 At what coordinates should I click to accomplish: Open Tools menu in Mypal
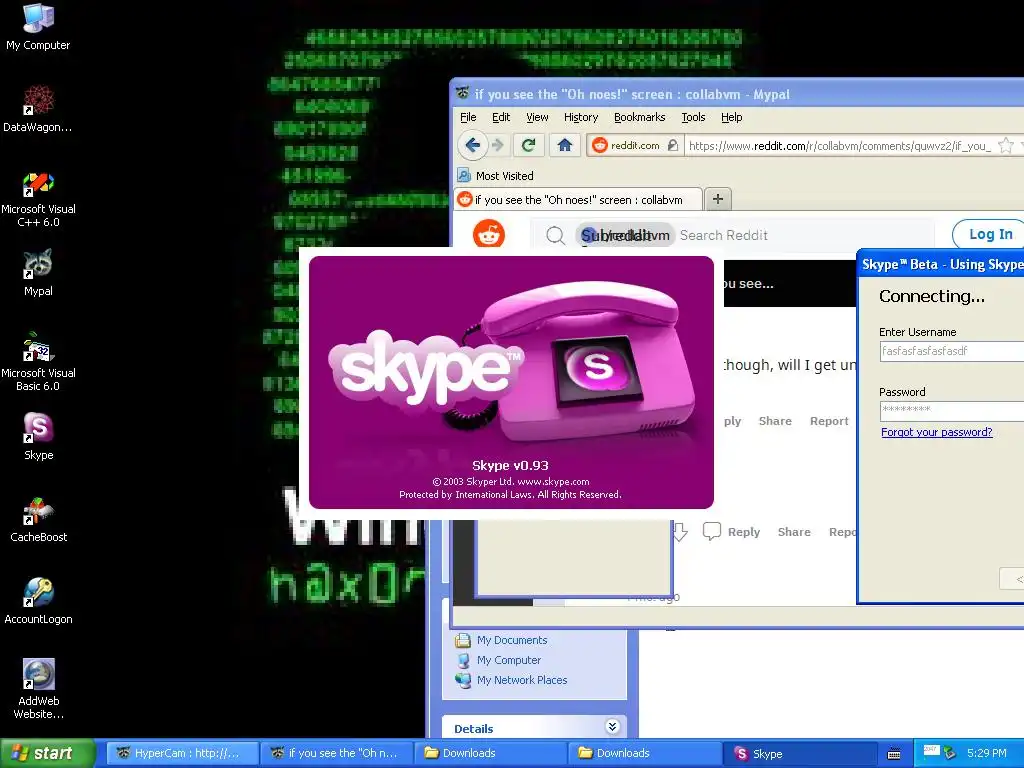tap(693, 117)
